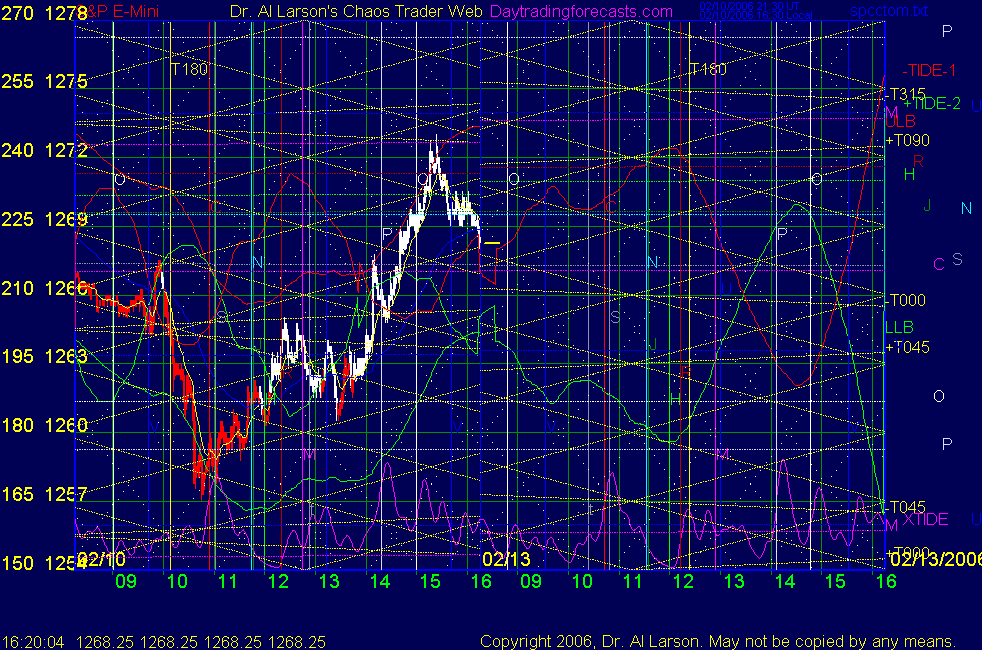Click the copyright notice for Dr. Al Larson
Image resolution: width=982 pixels, height=650 pixels.
pyautogui.click(x=718, y=641)
